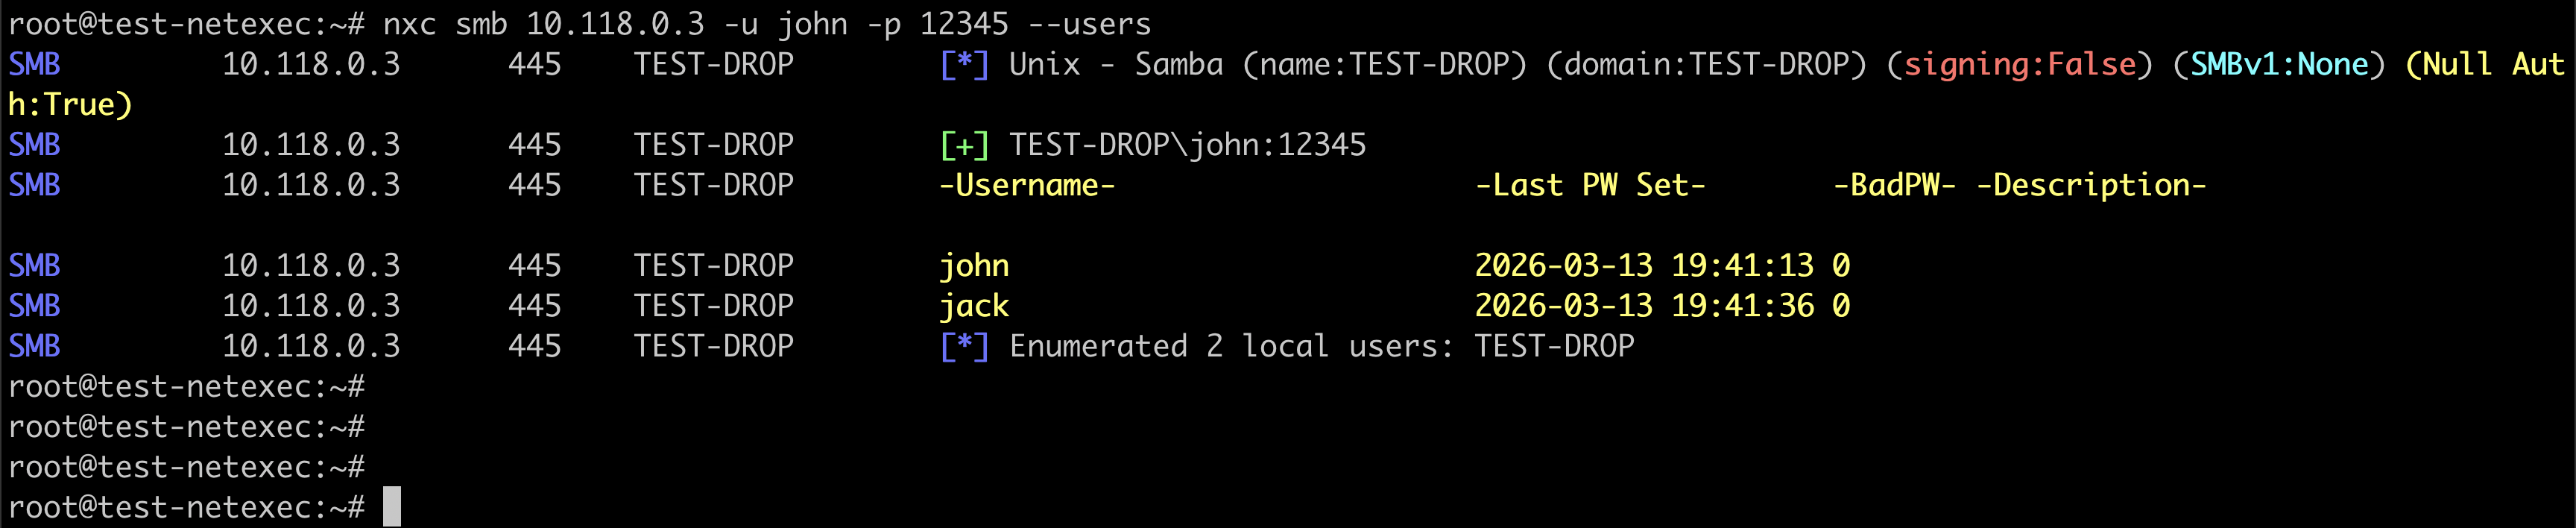Select the yellow john username entry

(x=974, y=266)
